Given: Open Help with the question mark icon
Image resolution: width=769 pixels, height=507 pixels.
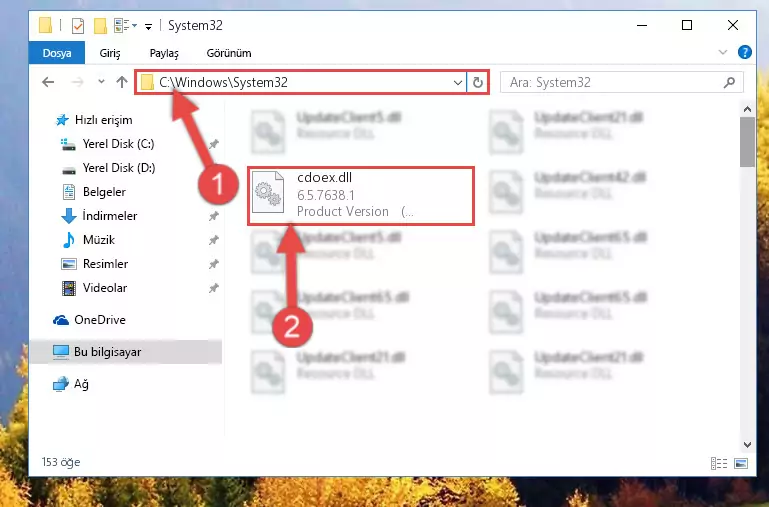Looking at the screenshot, I should click(x=744, y=52).
